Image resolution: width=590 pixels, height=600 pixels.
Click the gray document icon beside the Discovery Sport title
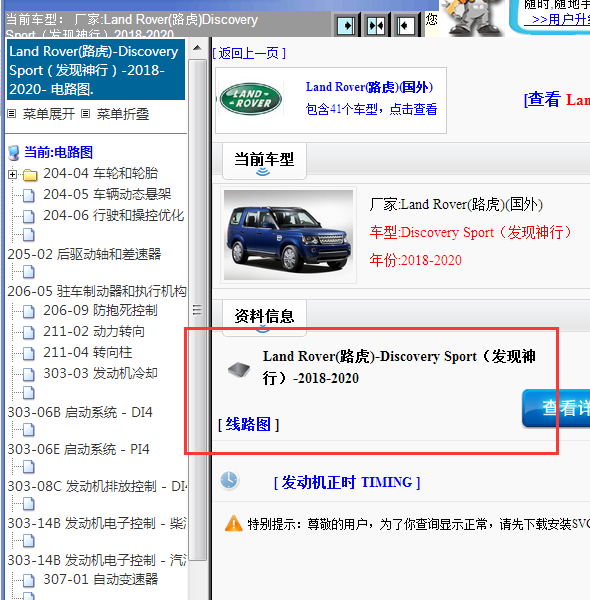[x=239, y=370]
